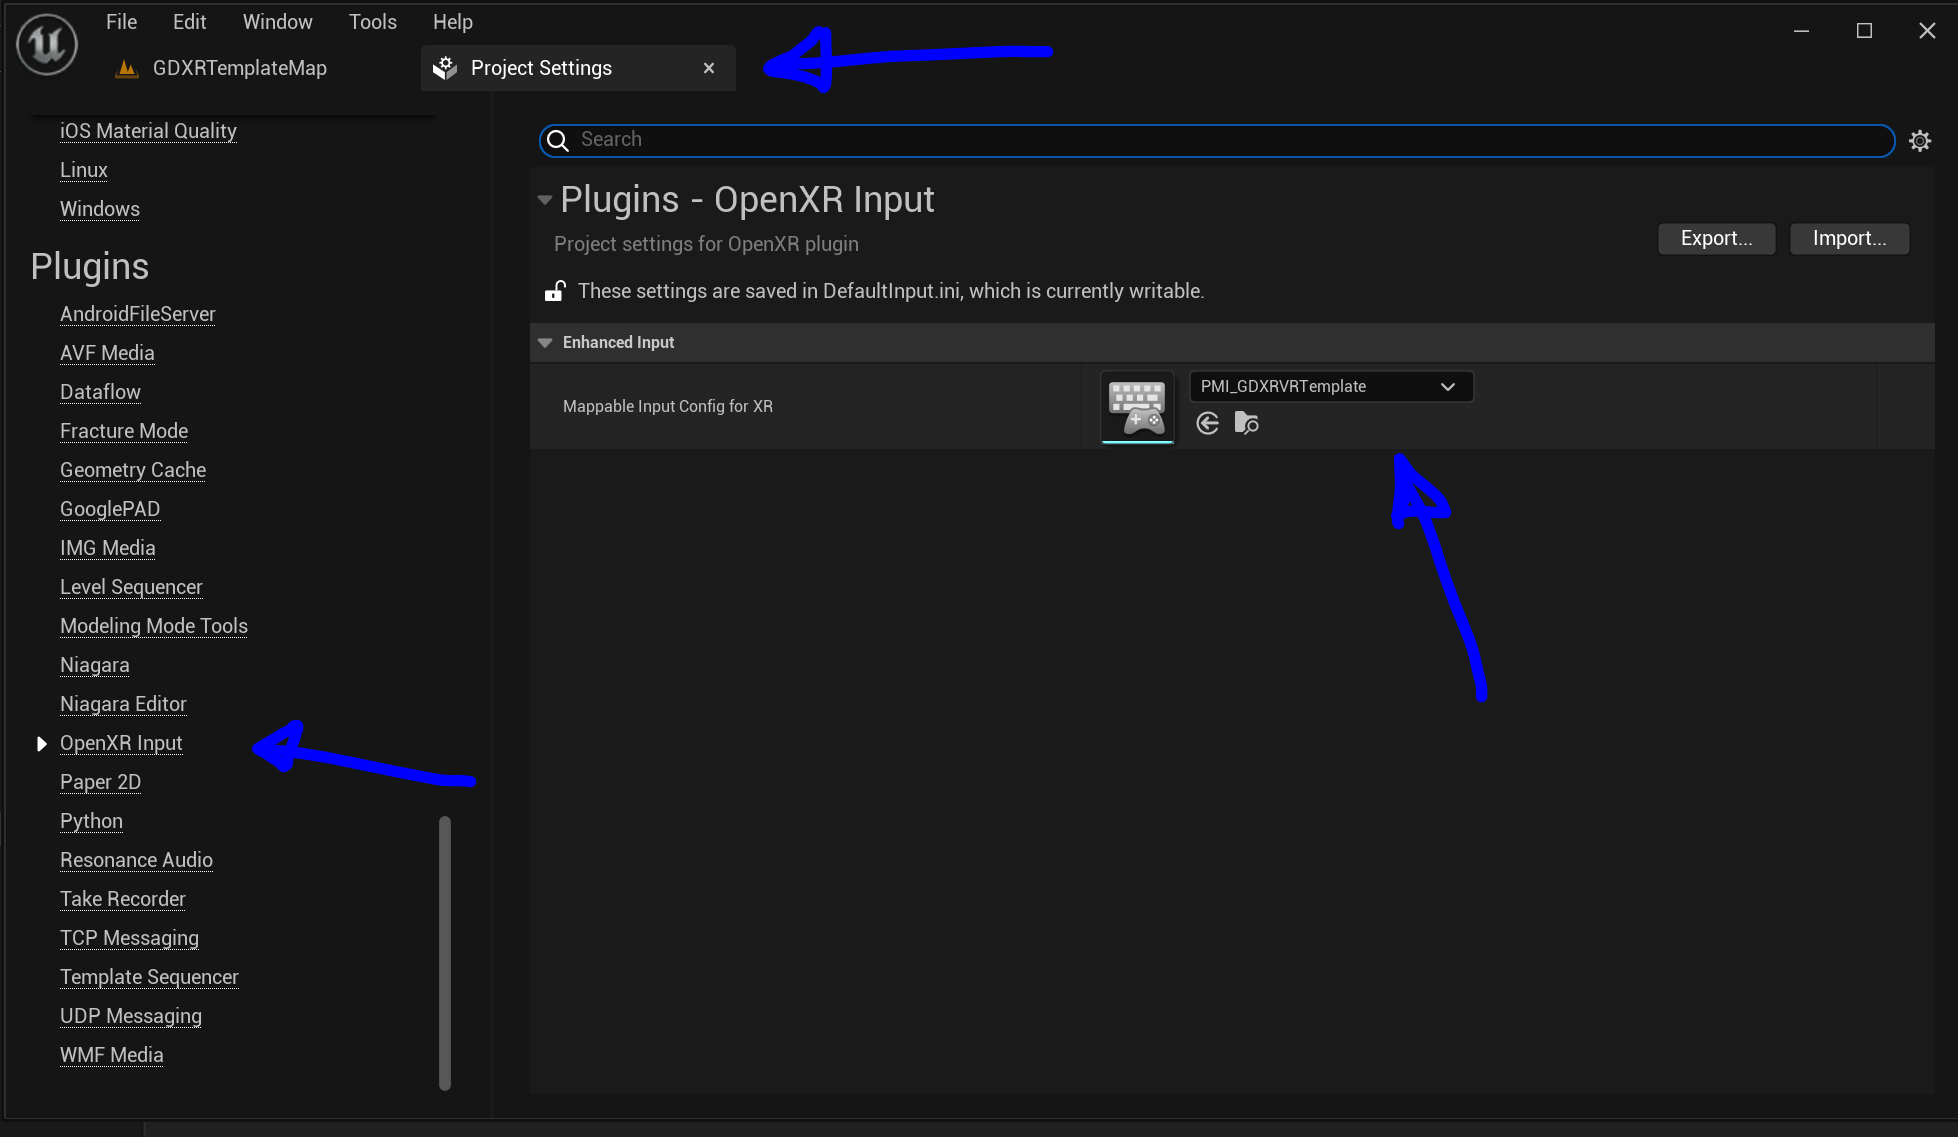Image resolution: width=1958 pixels, height=1137 pixels.
Task: Open Python plugin settings
Action: tap(91, 821)
